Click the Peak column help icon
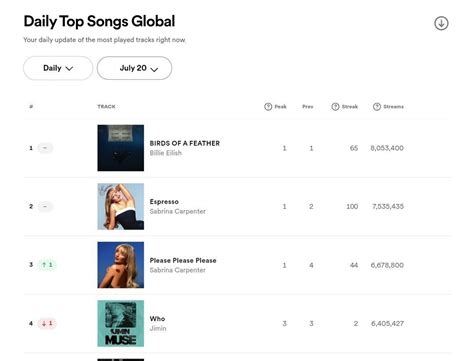Viewport: 474px width, 361px height. pos(268,107)
